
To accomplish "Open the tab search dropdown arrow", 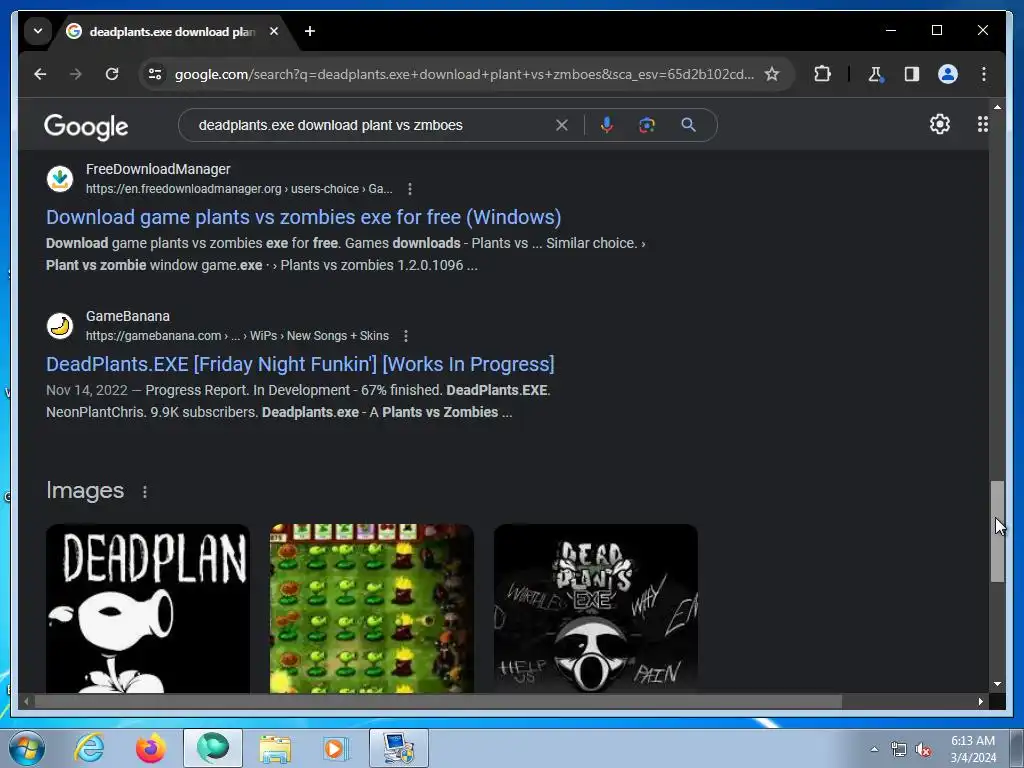I will coord(38,31).
